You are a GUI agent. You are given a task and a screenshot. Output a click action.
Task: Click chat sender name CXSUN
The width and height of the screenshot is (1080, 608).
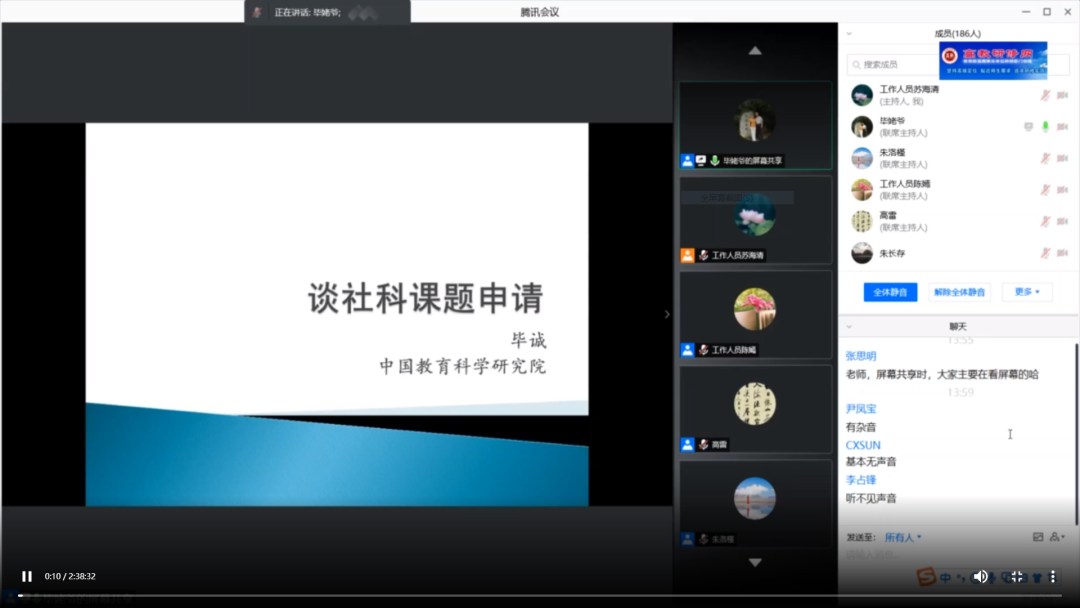point(863,445)
